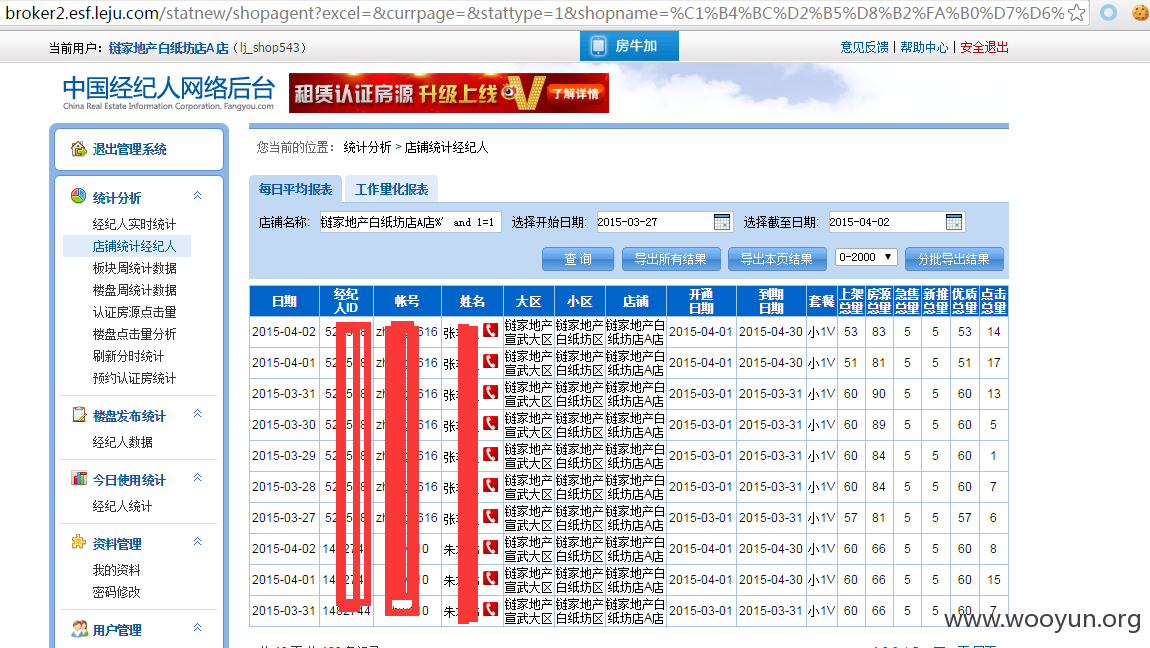The width and height of the screenshot is (1150, 648).
Task: Click the 中国经纪人网络后台 logo
Action: tap(169, 92)
